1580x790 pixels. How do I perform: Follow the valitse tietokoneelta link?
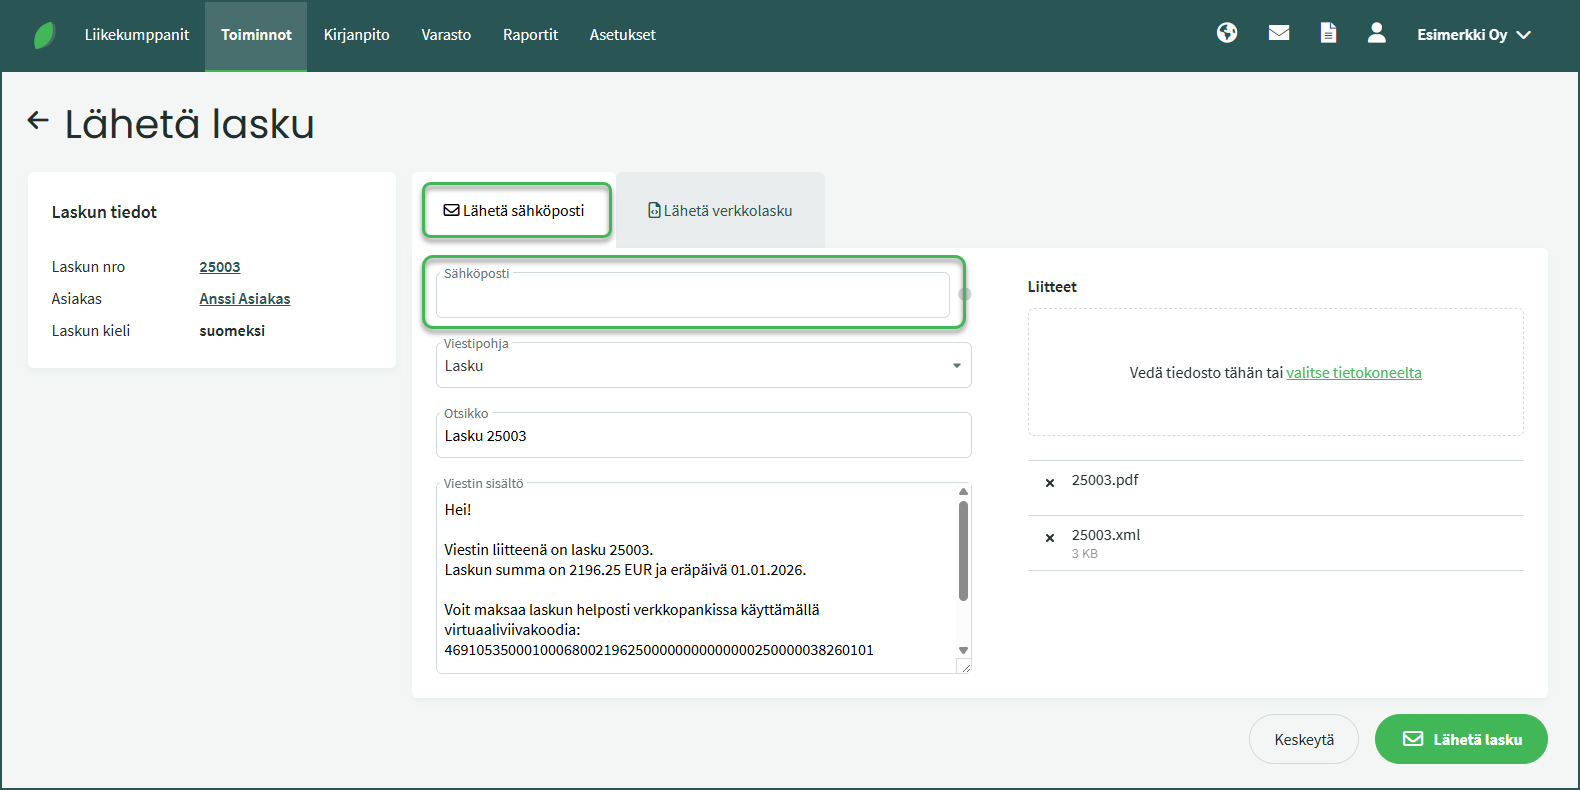pyautogui.click(x=1353, y=373)
